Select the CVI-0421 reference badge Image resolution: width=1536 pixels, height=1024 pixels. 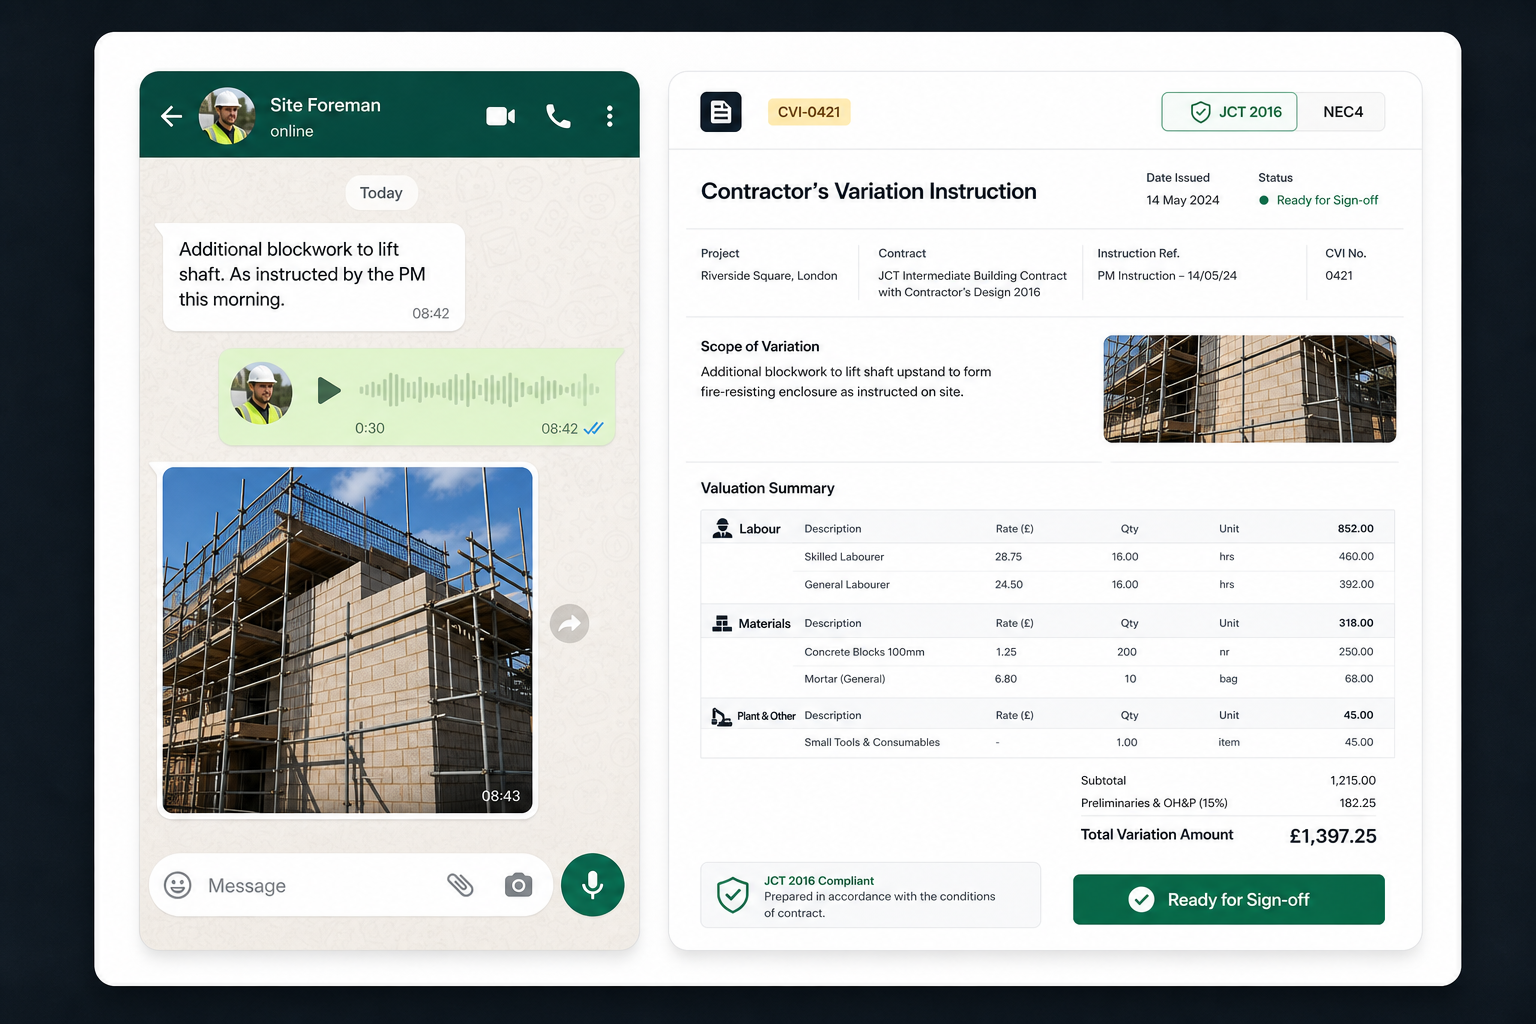(809, 112)
